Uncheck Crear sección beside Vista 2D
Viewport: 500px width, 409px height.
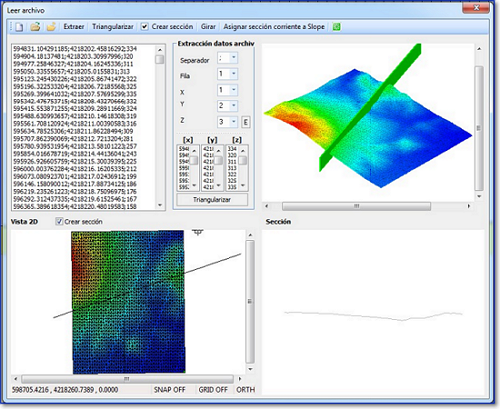(x=59, y=221)
